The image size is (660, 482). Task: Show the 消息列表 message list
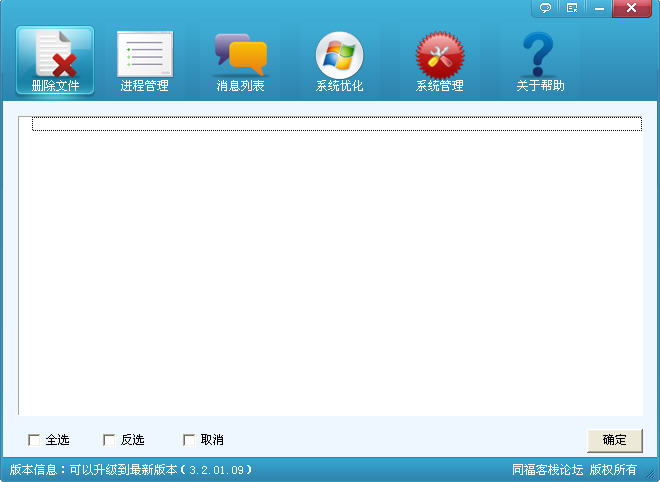pyautogui.click(x=241, y=60)
